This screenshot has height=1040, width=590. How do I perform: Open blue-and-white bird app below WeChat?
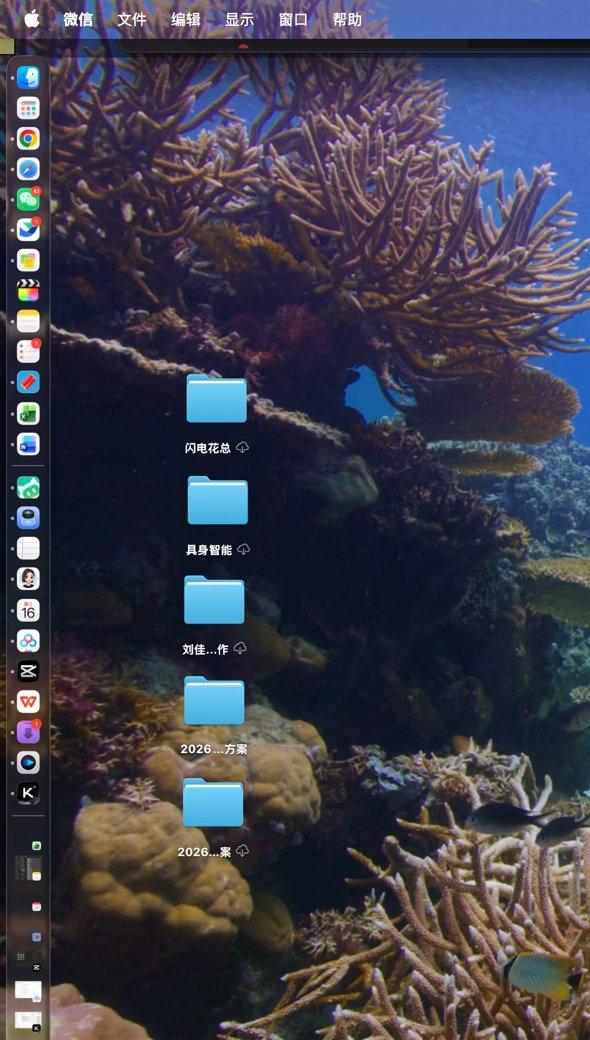pyautogui.click(x=28, y=229)
